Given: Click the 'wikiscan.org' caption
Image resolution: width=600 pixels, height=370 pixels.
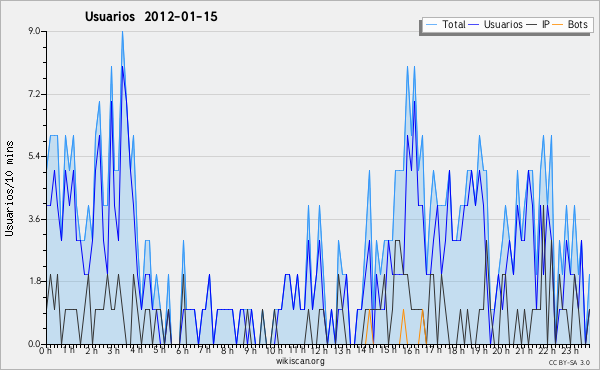Looking at the screenshot, I should point(300,361).
